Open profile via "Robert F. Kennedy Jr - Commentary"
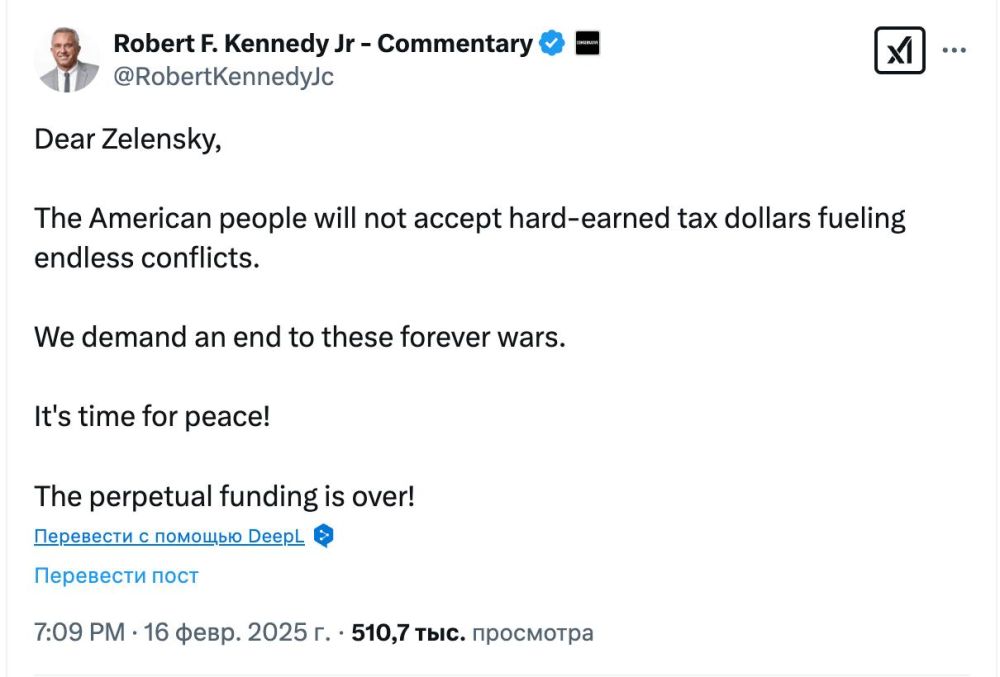Screen dimensions: 1000x677 pos(322,43)
